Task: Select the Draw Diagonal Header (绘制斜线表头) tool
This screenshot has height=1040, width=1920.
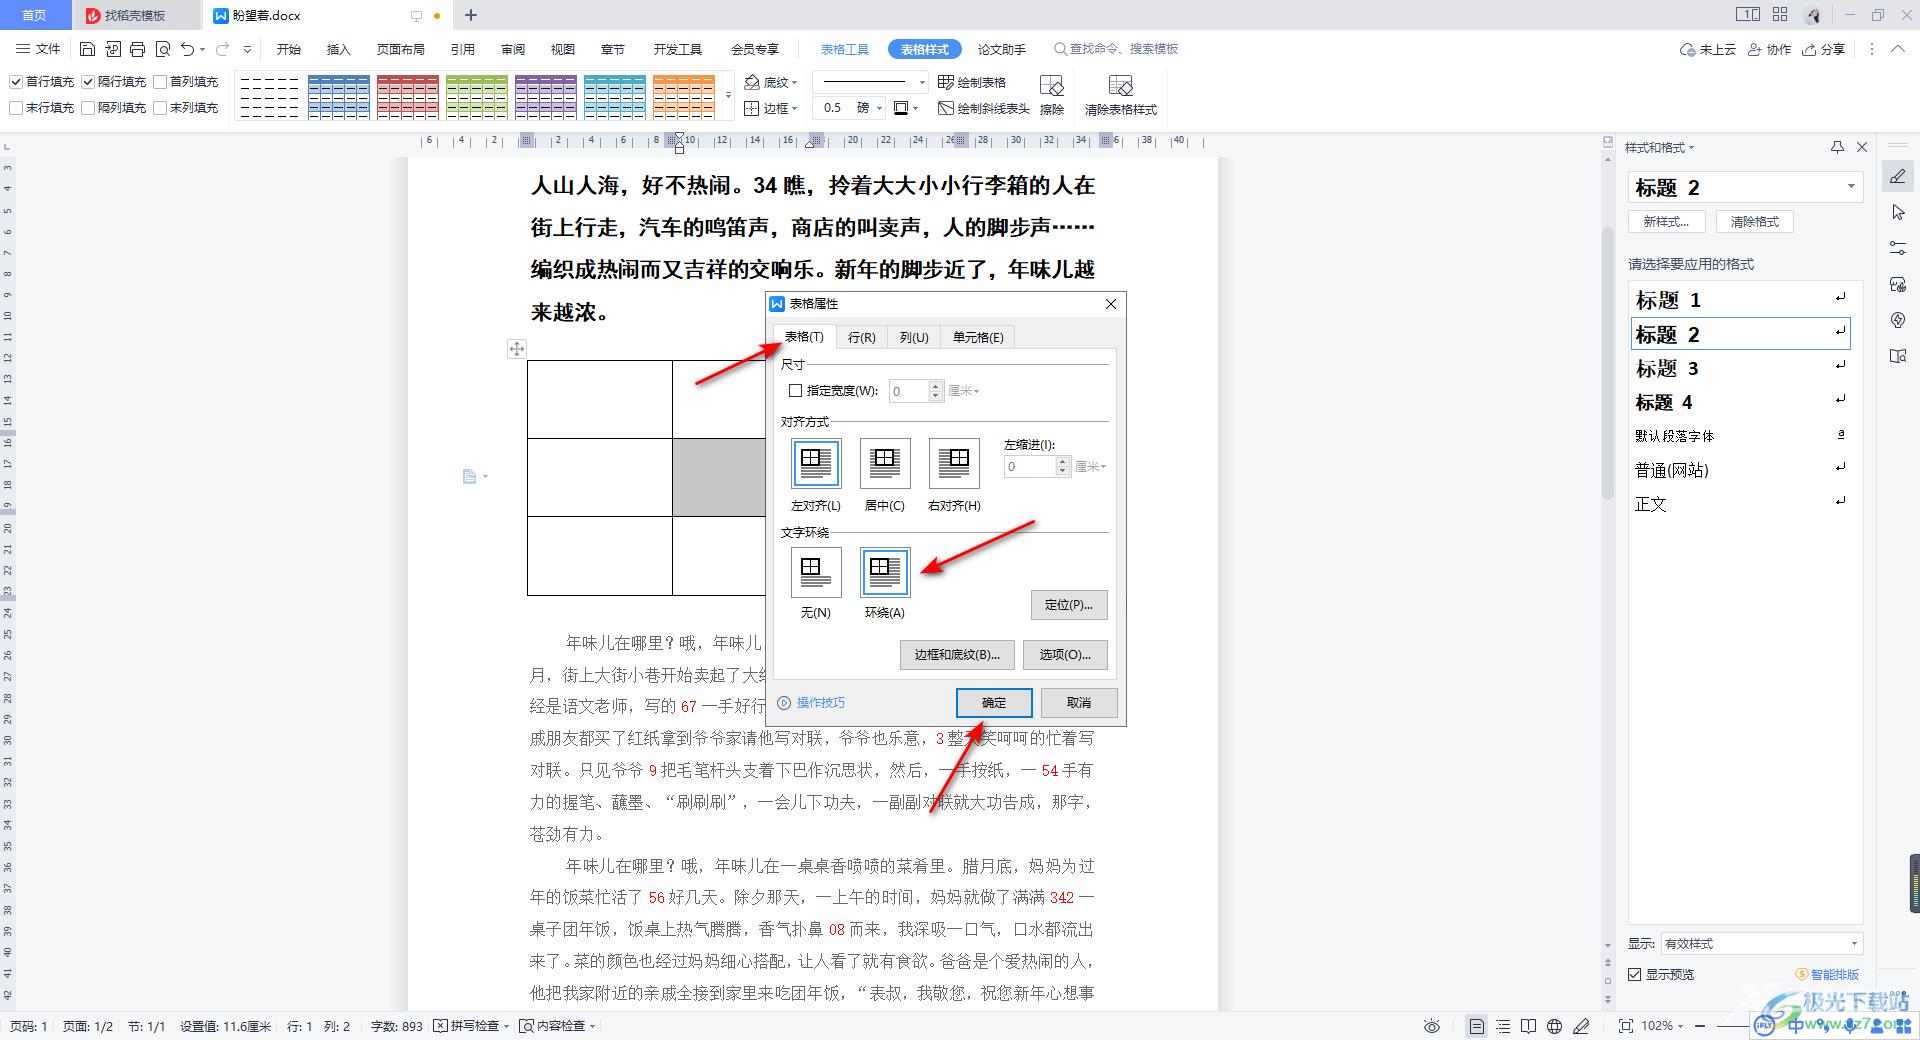Action: coord(984,108)
